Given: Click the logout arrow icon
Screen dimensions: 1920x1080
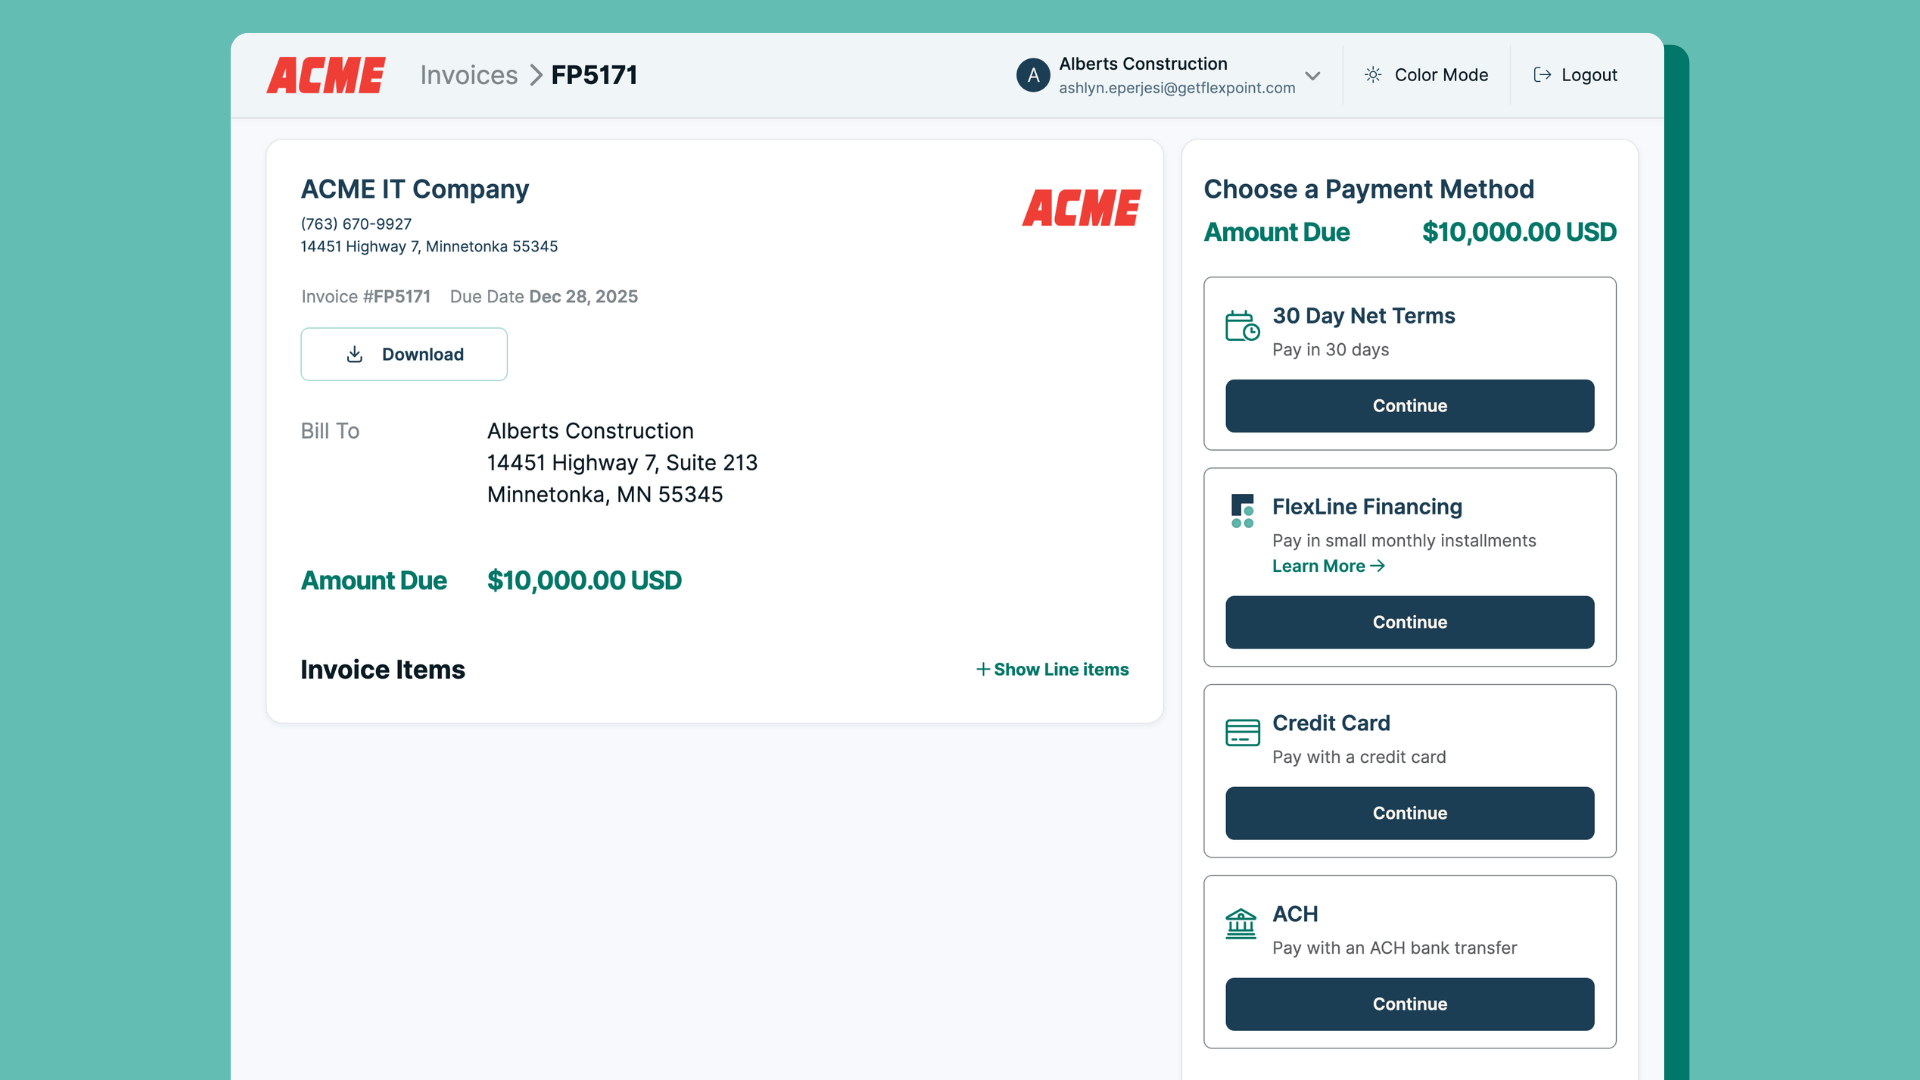Looking at the screenshot, I should 1542,75.
